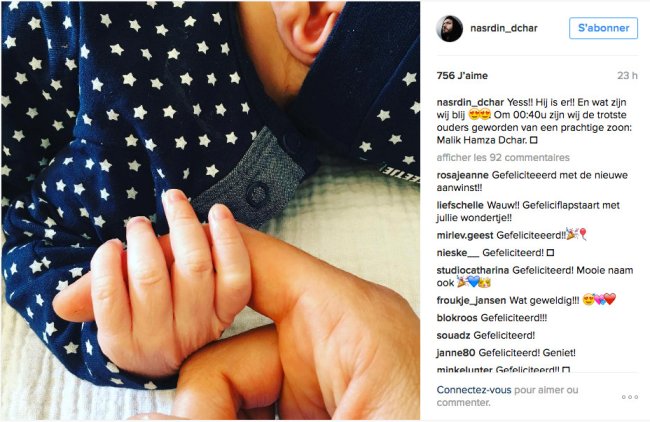Open the three-dot more options menu
Viewport: 650px width, 422px height.
coord(630,397)
